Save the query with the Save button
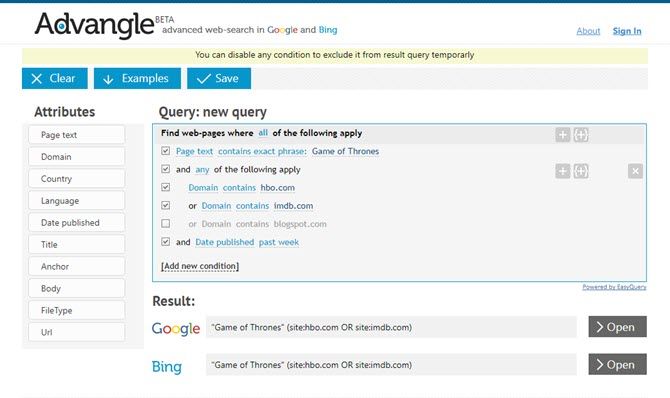 tap(219, 78)
